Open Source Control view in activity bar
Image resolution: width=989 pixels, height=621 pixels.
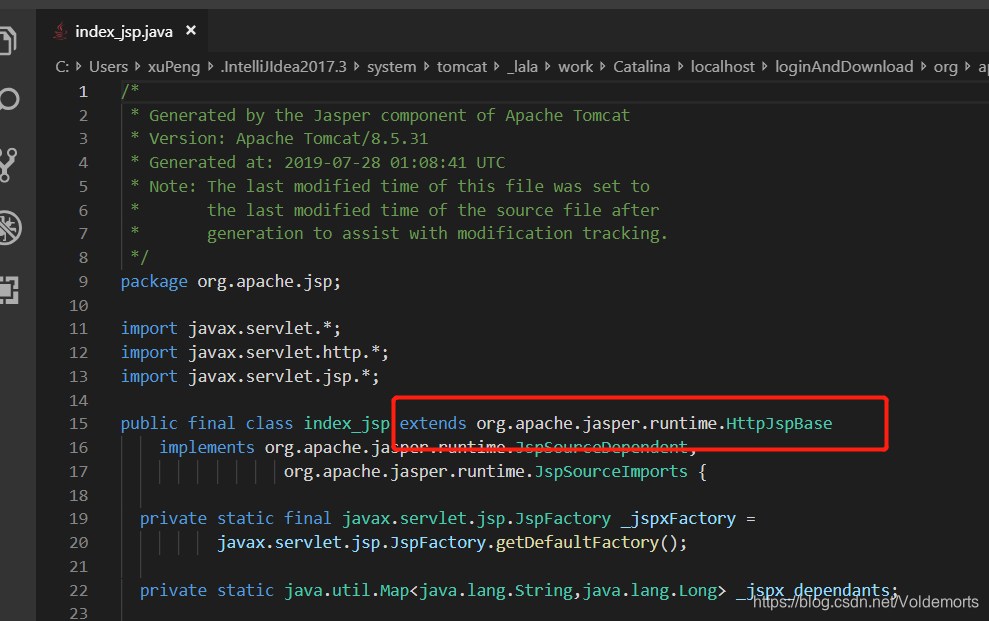(8, 165)
